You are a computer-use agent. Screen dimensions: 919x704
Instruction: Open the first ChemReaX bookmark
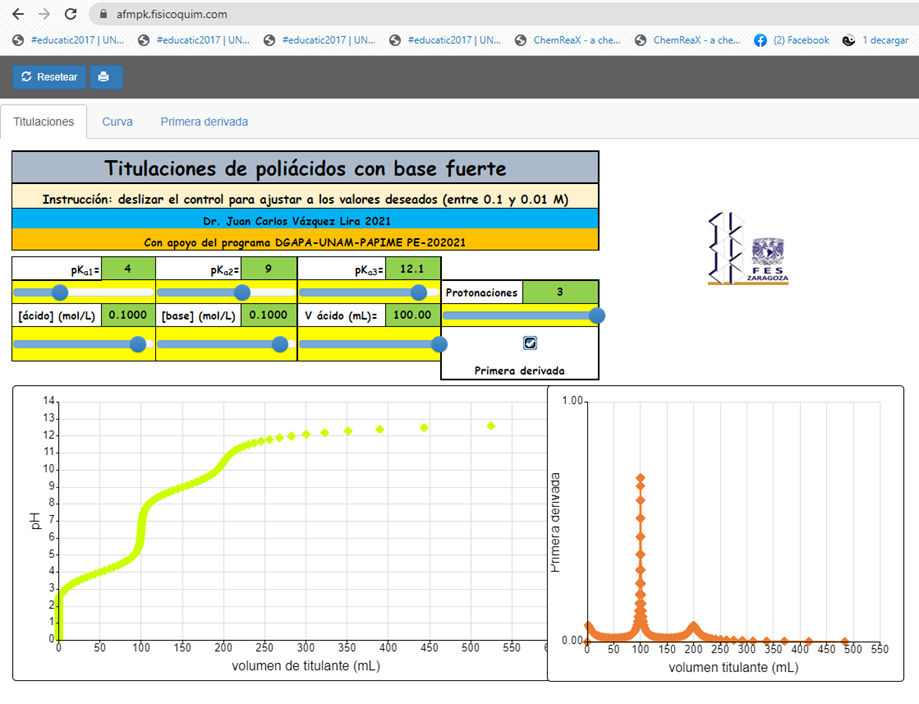pyautogui.click(x=572, y=40)
